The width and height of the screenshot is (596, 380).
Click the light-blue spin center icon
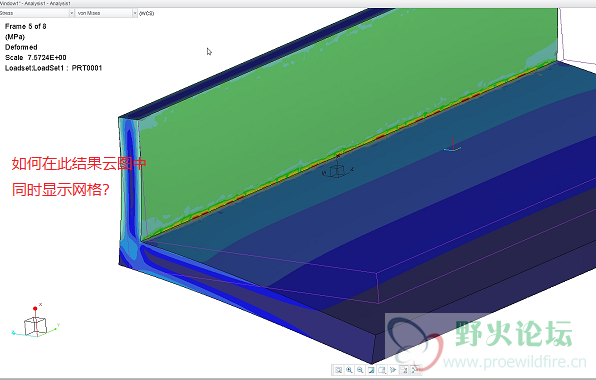pos(393,370)
